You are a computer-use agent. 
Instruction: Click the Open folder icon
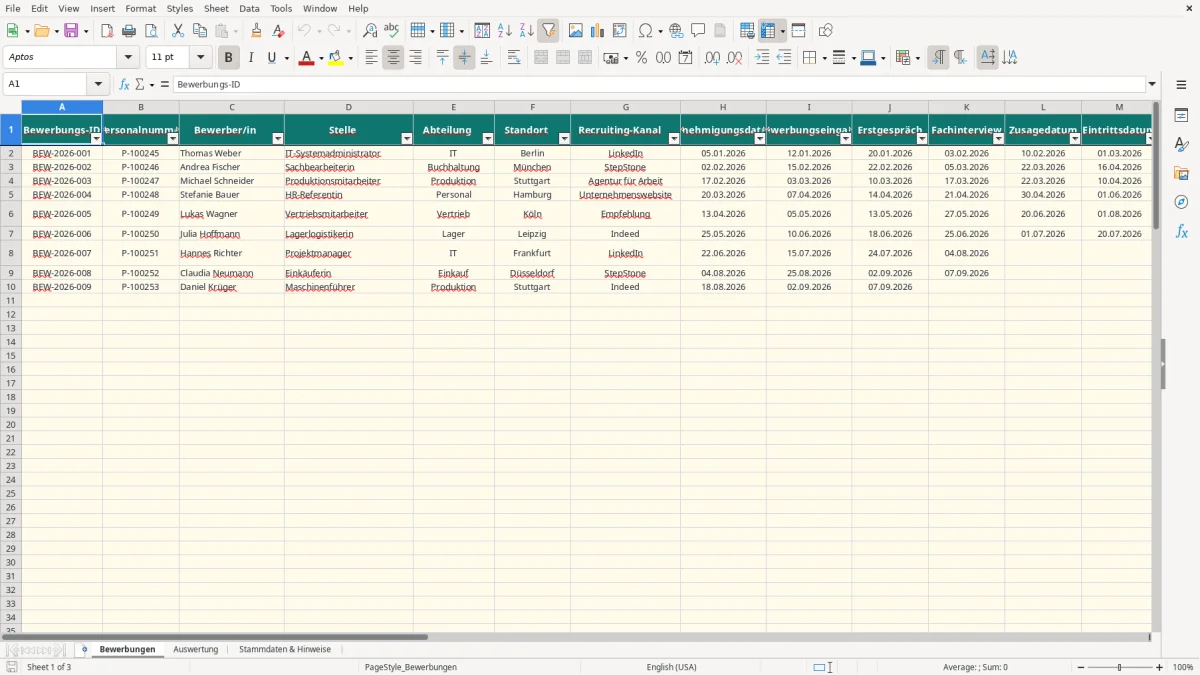[41, 31]
